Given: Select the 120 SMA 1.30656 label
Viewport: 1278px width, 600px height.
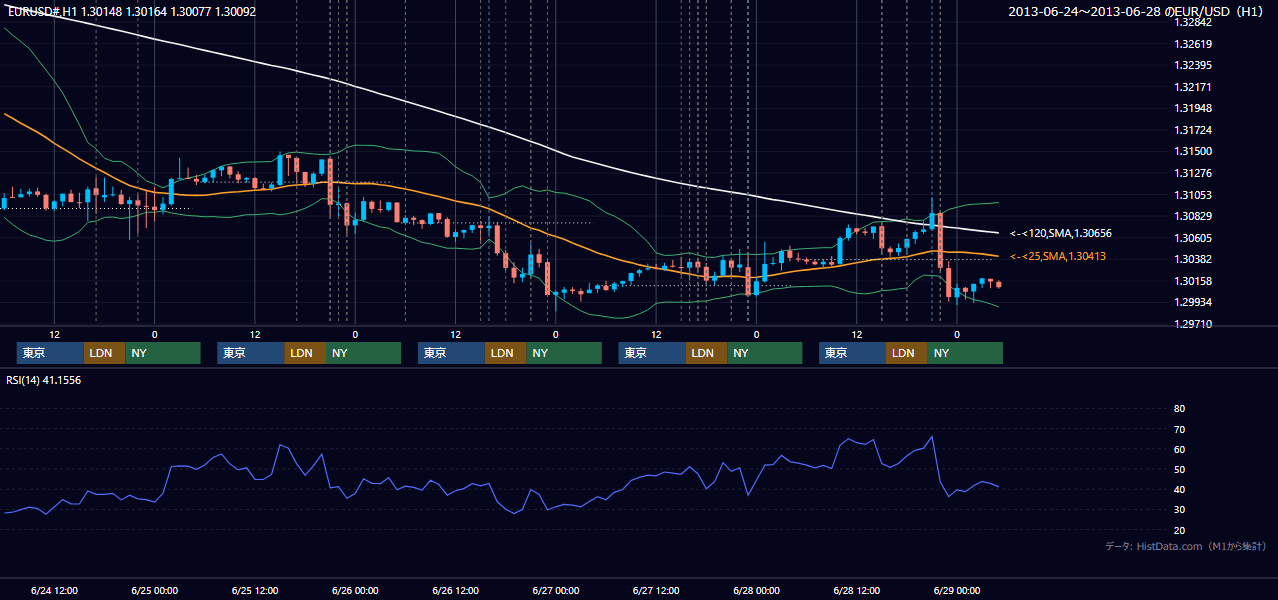Looking at the screenshot, I should [1061, 233].
